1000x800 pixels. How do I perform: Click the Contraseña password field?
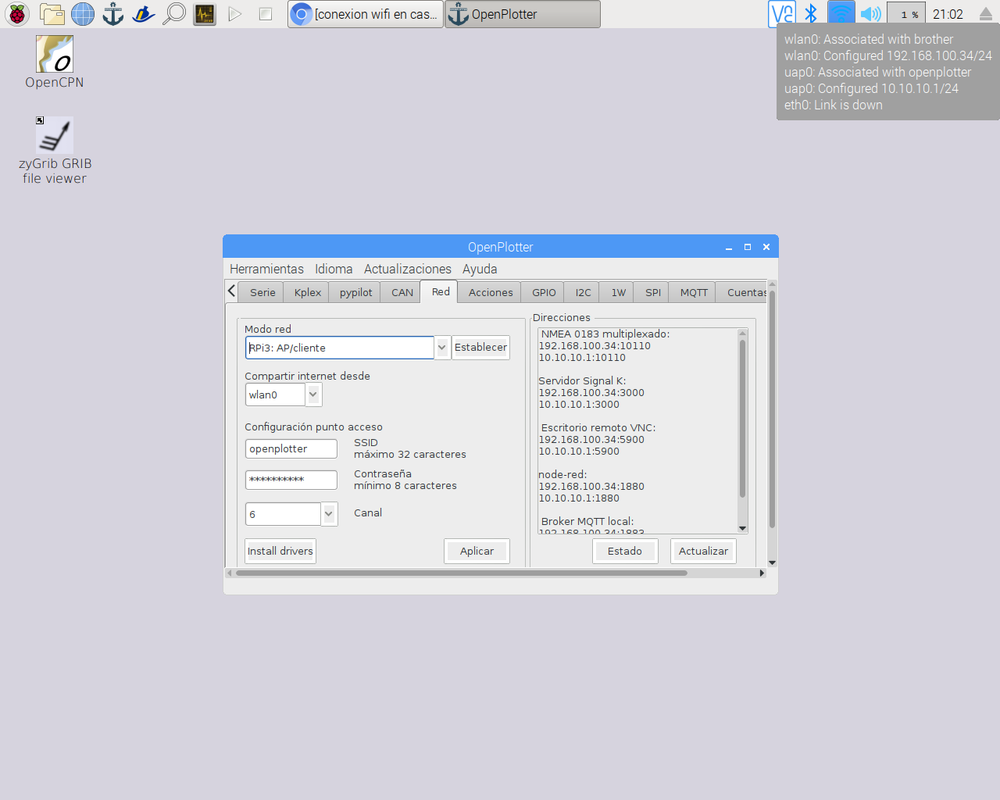pos(291,480)
